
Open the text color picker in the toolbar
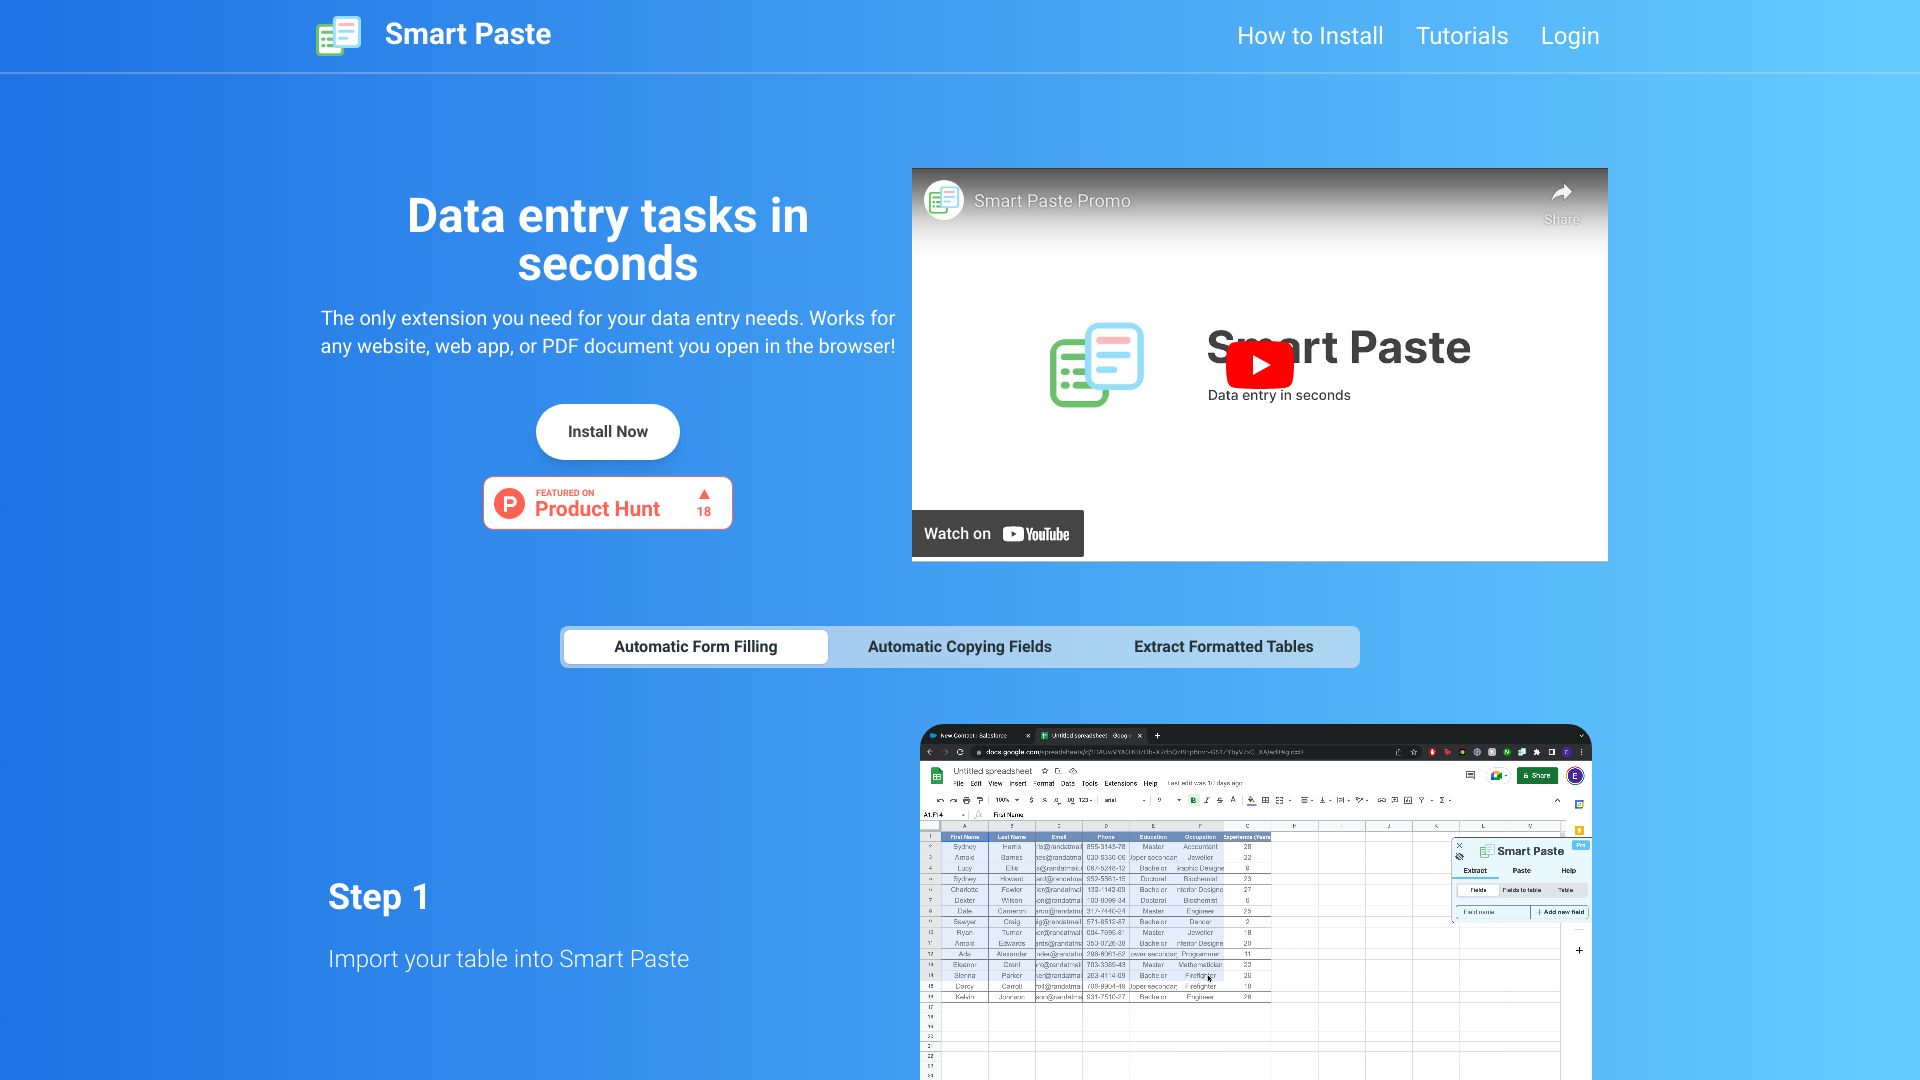pos(1234,800)
